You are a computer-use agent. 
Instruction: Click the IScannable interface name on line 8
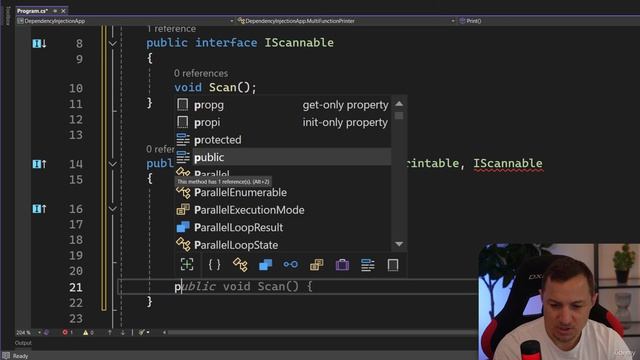point(299,43)
